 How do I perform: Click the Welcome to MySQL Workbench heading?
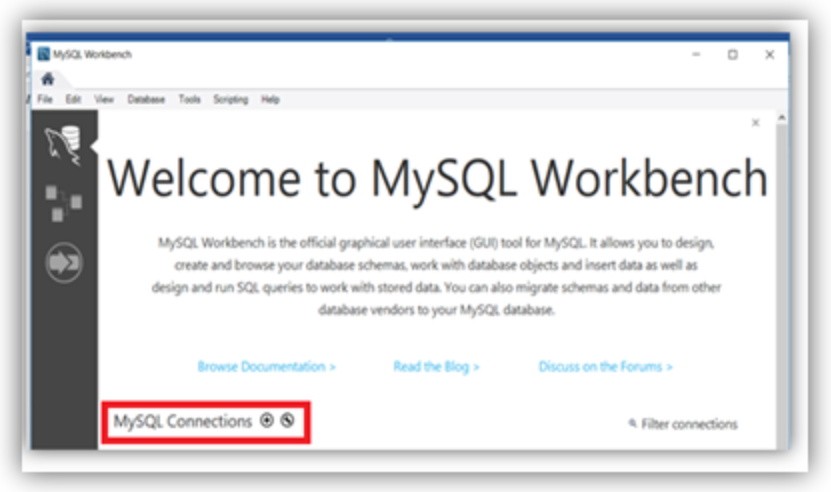coord(437,179)
